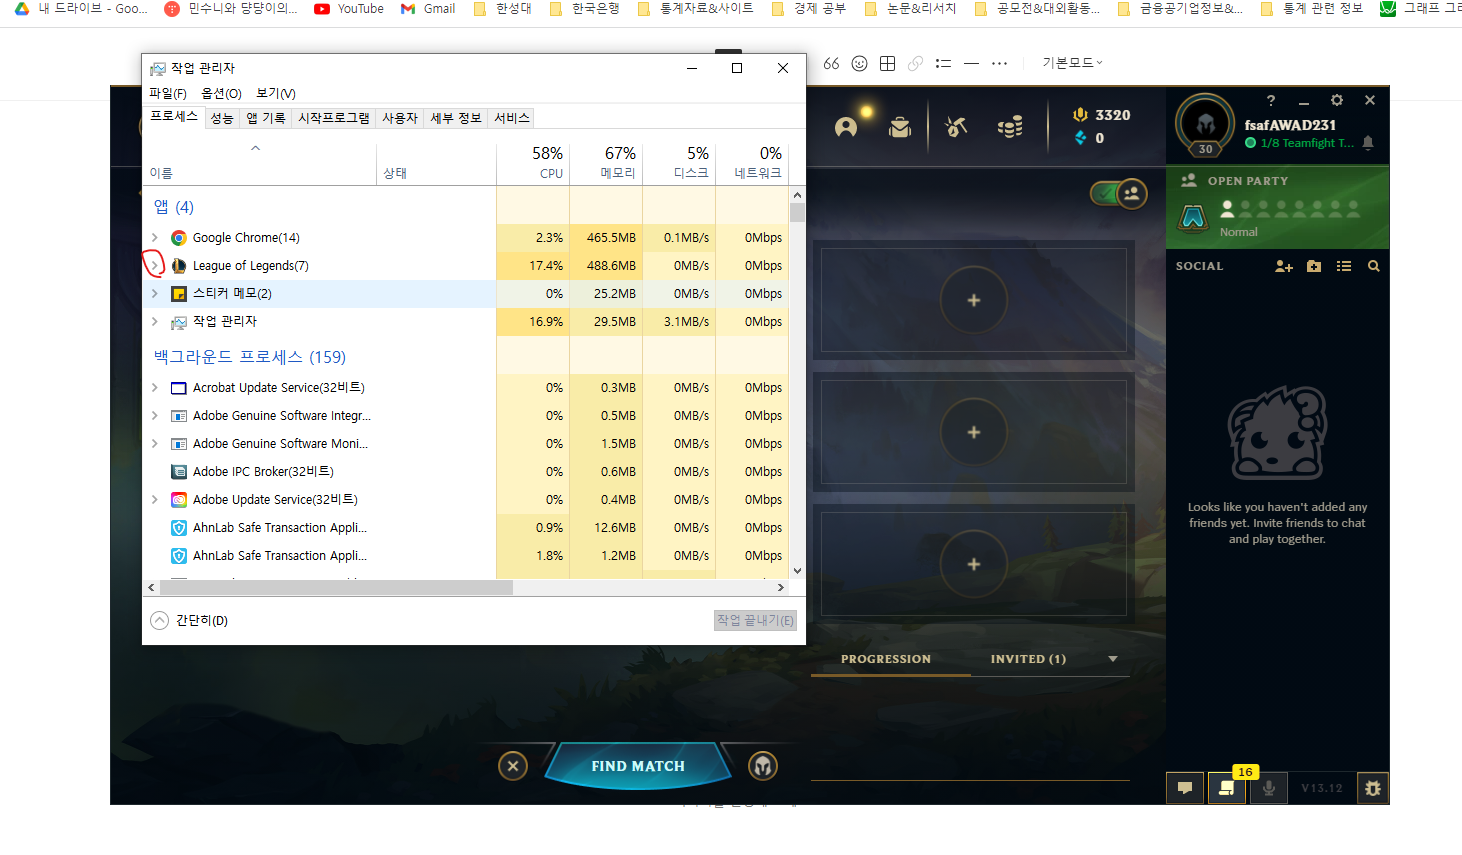Expand Adobe Genuine Software Integr... row
Image resolution: width=1462 pixels, height=855 pixels.
[155, 416]
